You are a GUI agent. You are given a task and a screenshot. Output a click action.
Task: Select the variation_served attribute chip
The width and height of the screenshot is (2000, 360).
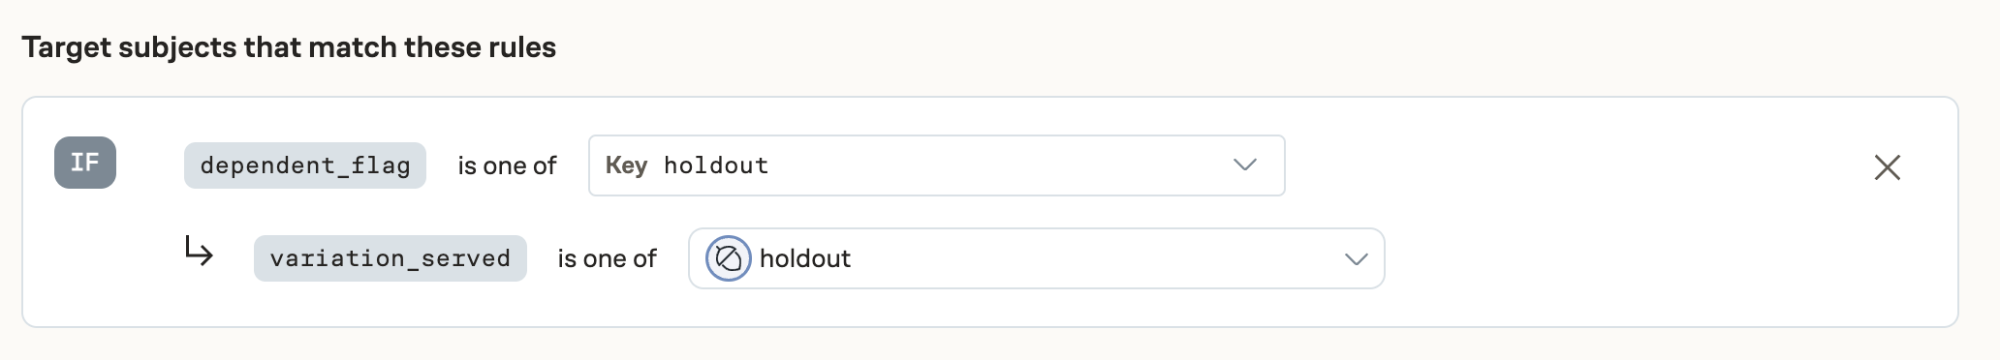tap(390, 259)
